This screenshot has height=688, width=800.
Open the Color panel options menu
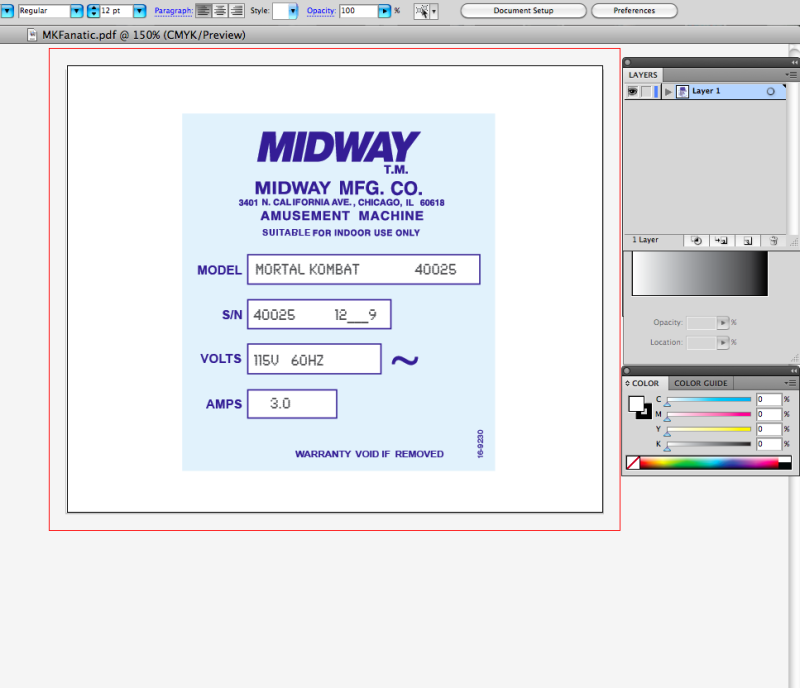click(790, 383)
